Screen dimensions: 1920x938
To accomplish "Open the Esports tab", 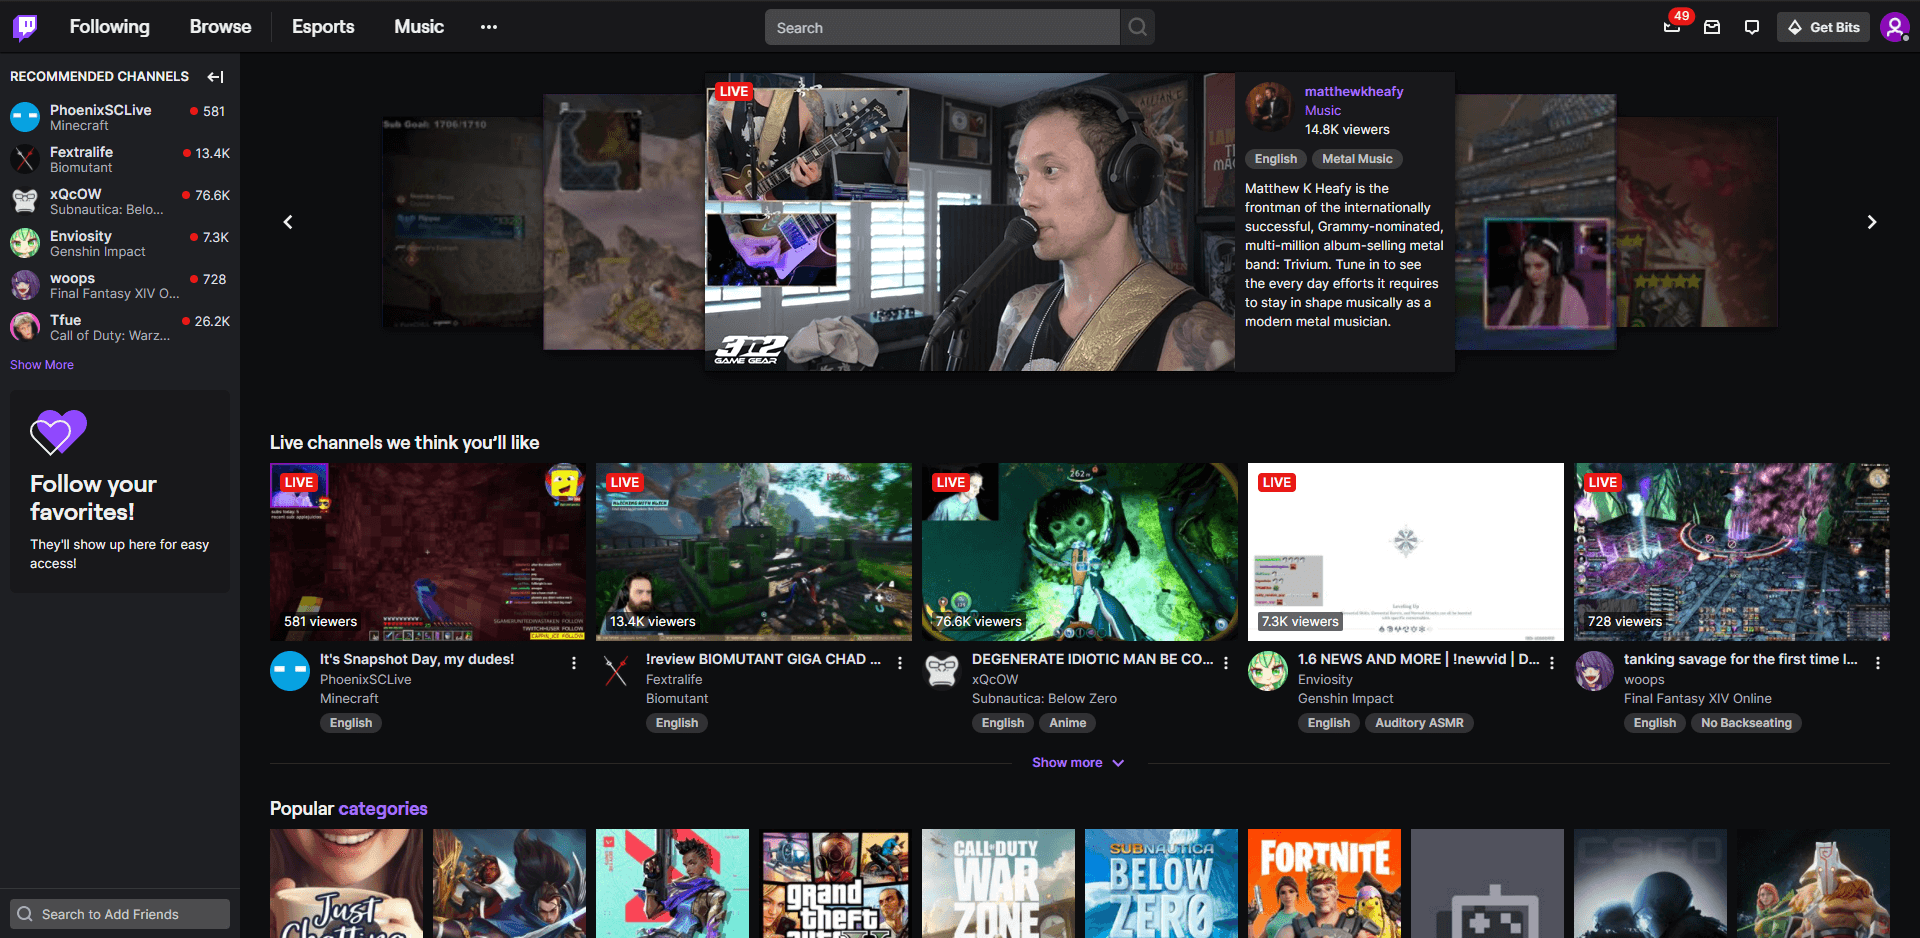I will (323, 27).
